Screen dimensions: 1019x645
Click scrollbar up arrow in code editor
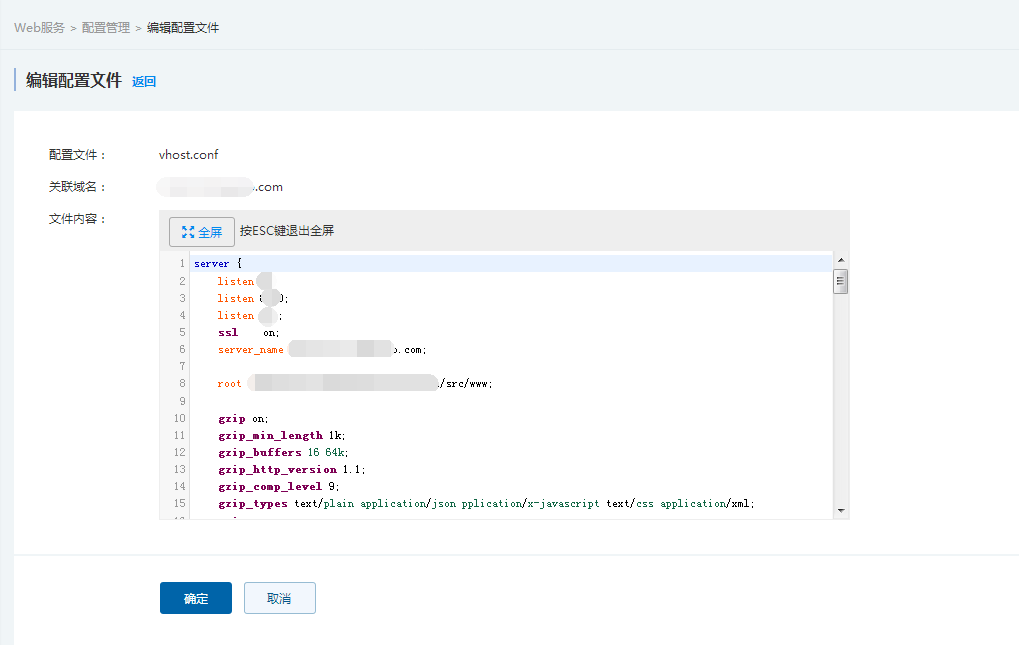click(x=841, y=260)
